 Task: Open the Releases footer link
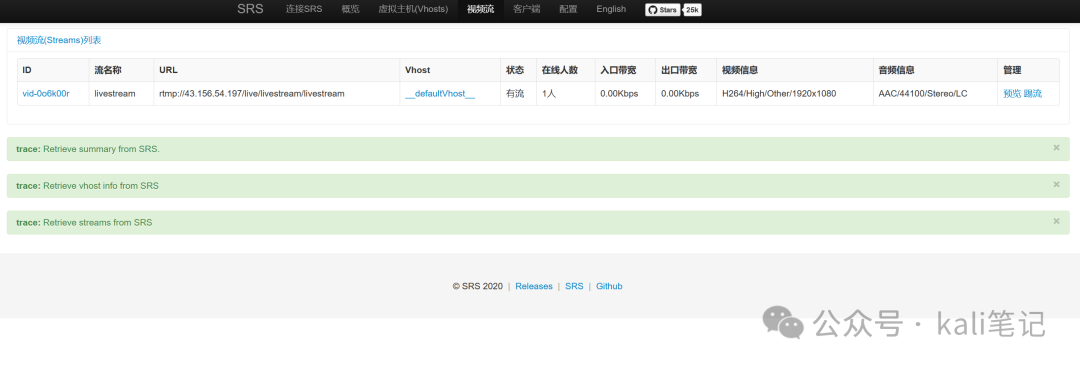(534, 286)
